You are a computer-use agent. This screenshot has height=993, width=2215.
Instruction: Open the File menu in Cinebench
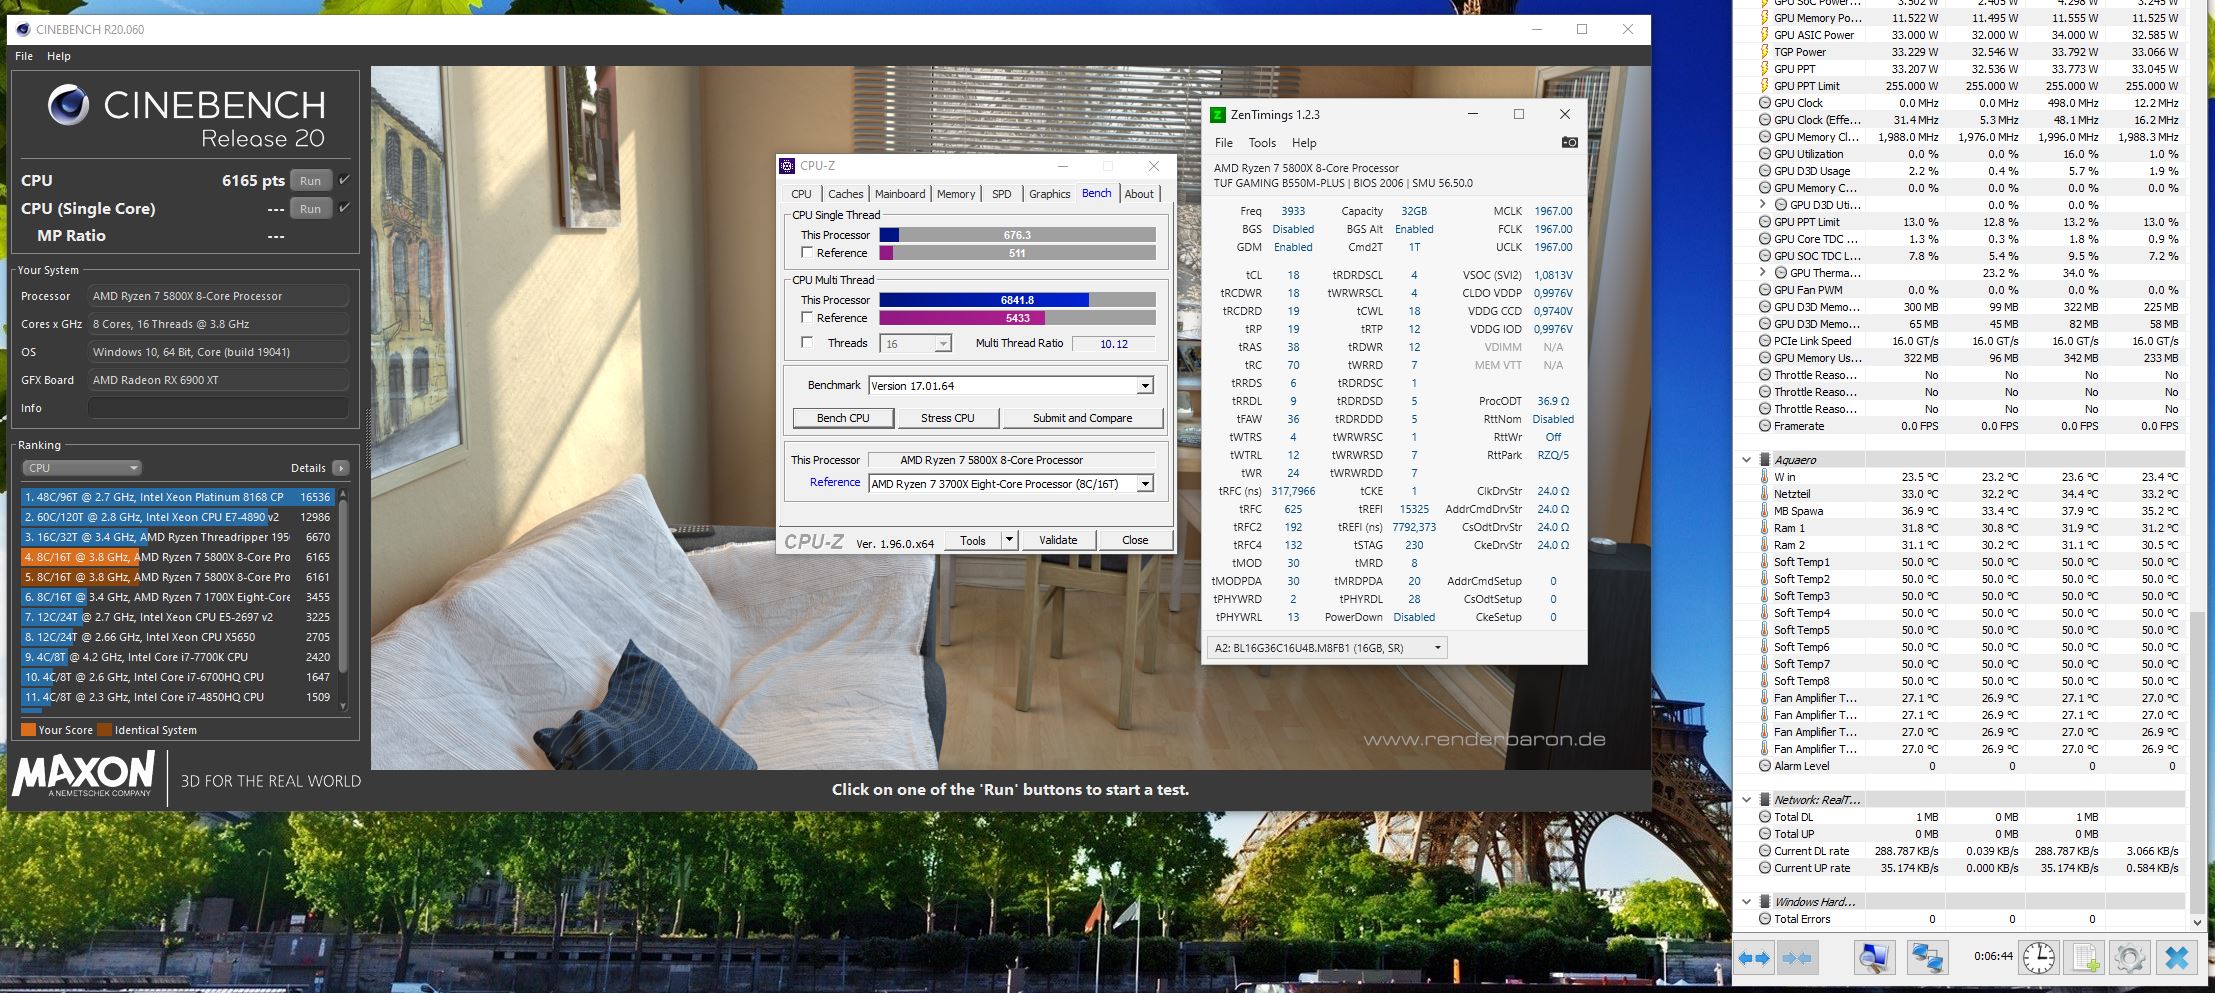point(24,56)
